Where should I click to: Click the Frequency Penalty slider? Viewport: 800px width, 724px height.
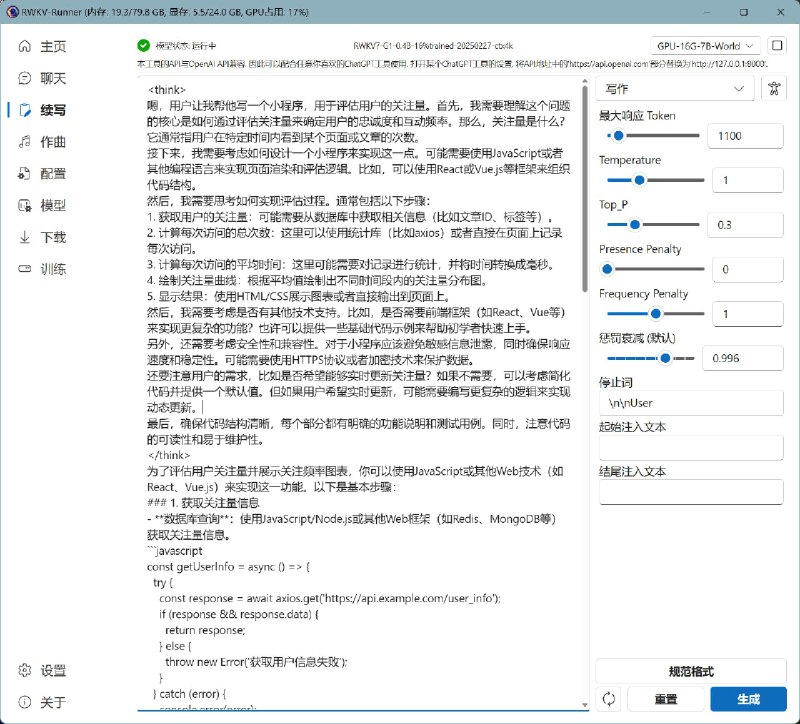pyautogui.click(x=655, y=314)
